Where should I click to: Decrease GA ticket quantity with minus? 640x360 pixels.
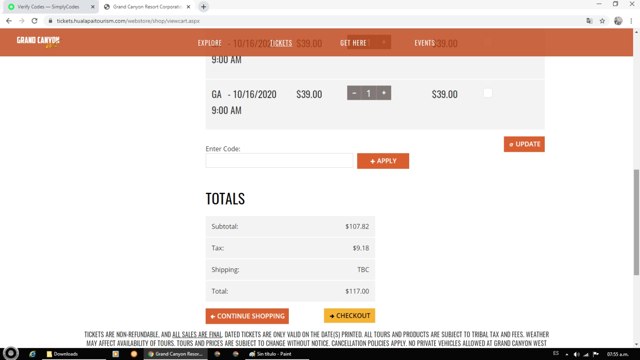[354, 93]
